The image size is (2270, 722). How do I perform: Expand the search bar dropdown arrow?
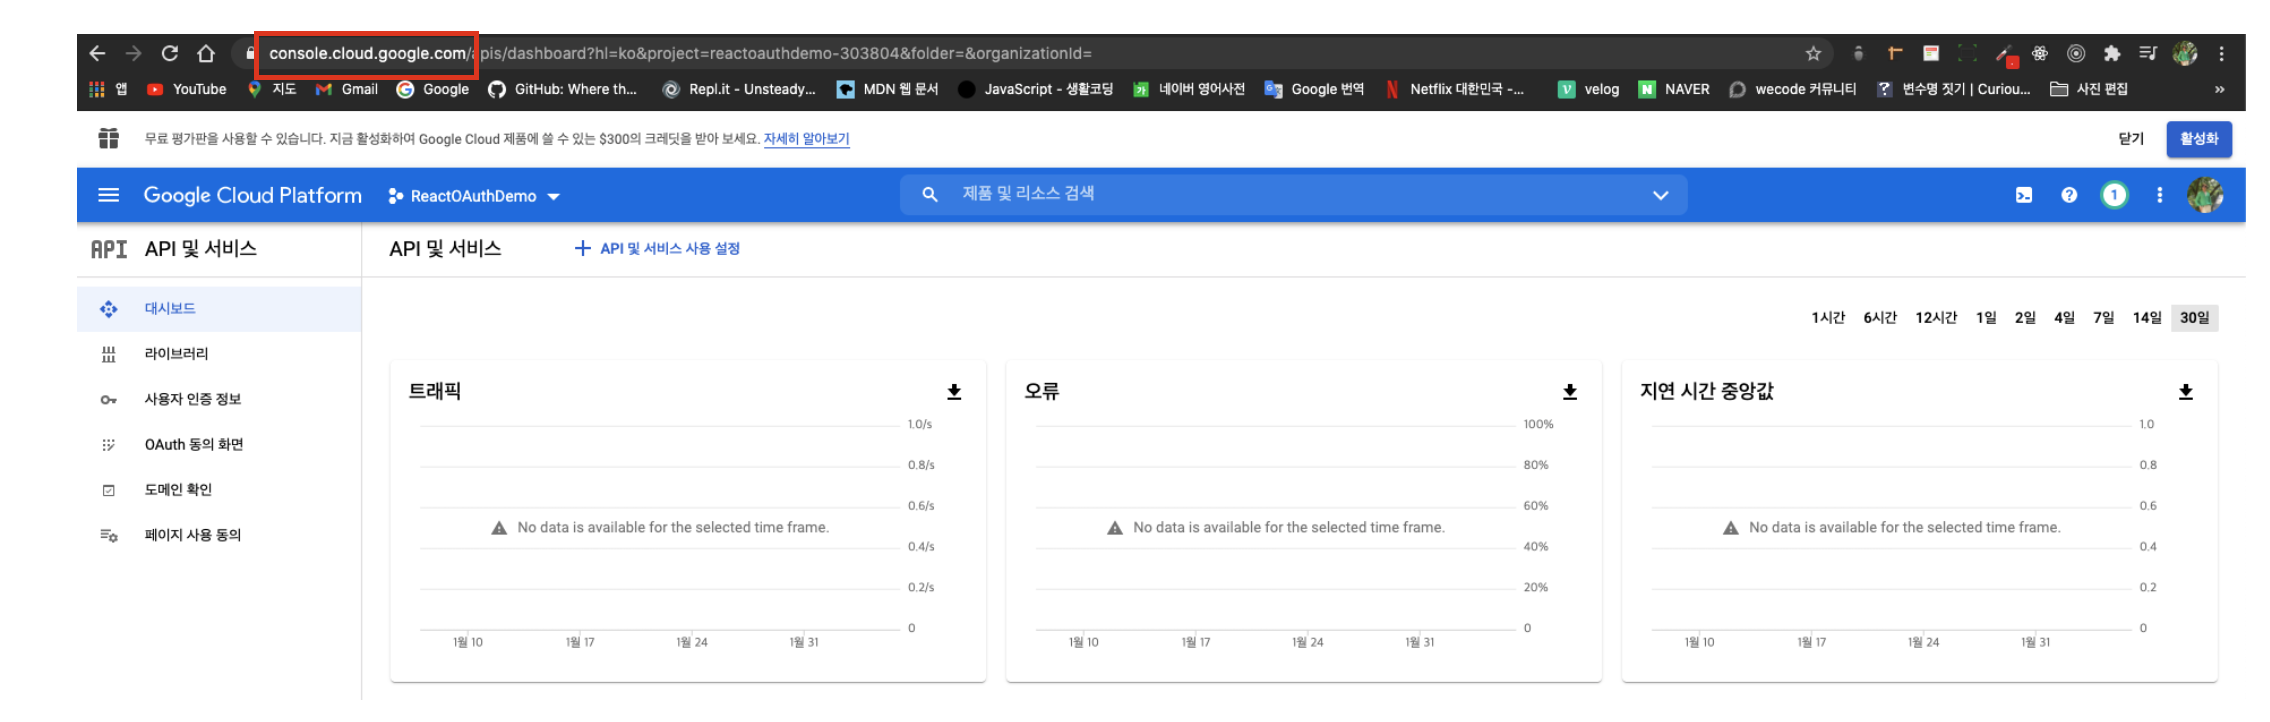pyautogui.click(x=1660, y=195)
